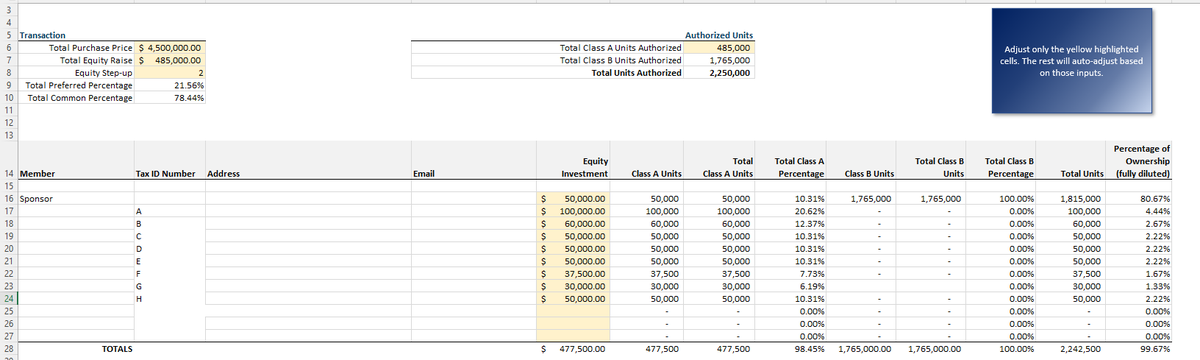Screen dimensions: 1200x360
Task: Click the Total Class A Percentage 20.62%
Action: [x=791, y=211]
